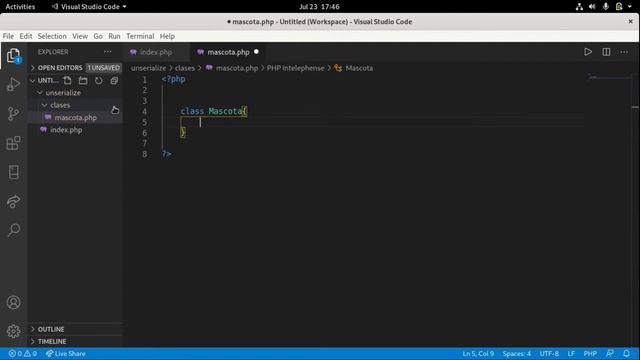This screenshot has width=640, height=360.
Task: Open the Accounts menu icon
Action: 13,302
